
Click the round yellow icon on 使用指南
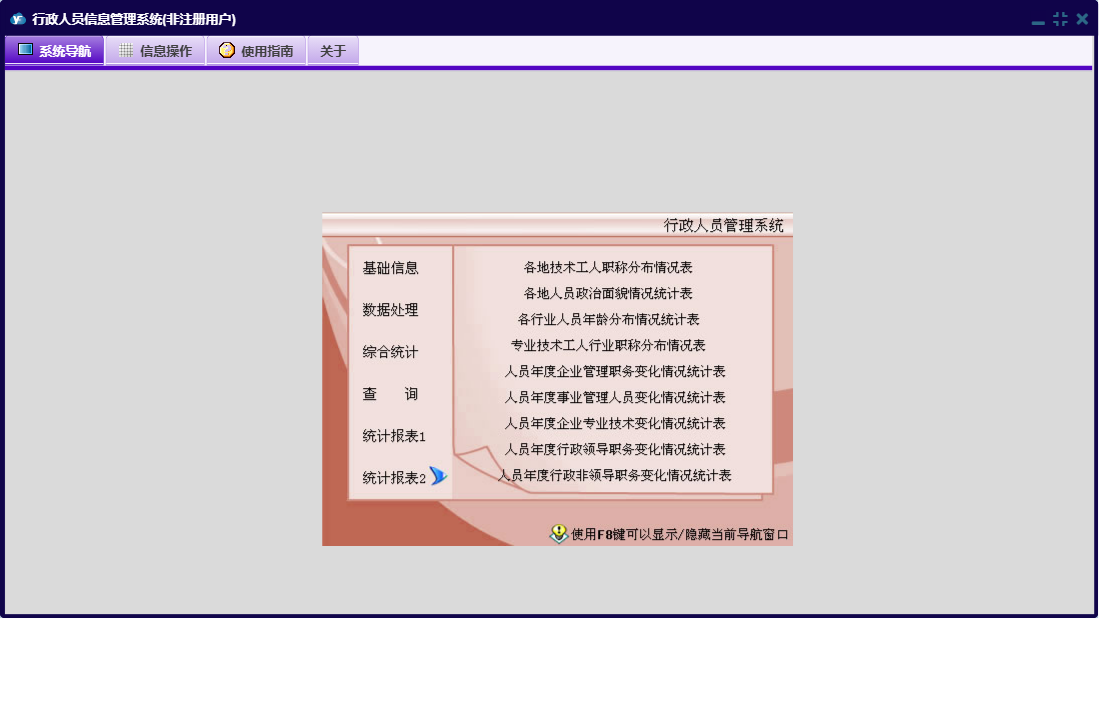pos(227,50)
